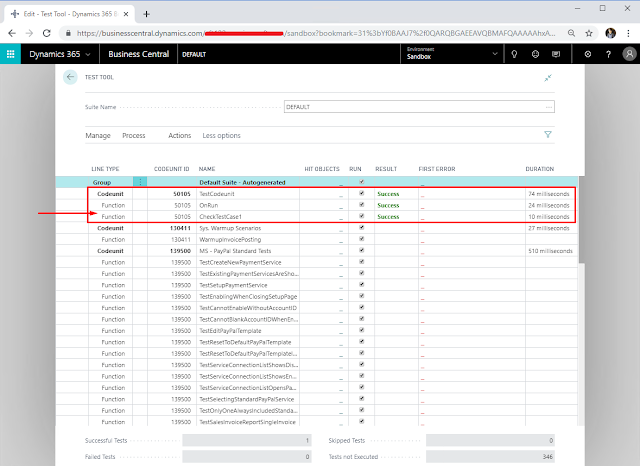Viewport: 640px width, 466px height.
Task: Click the browser forward arrow
Action: pyautogui.click(x=29, y=33)
